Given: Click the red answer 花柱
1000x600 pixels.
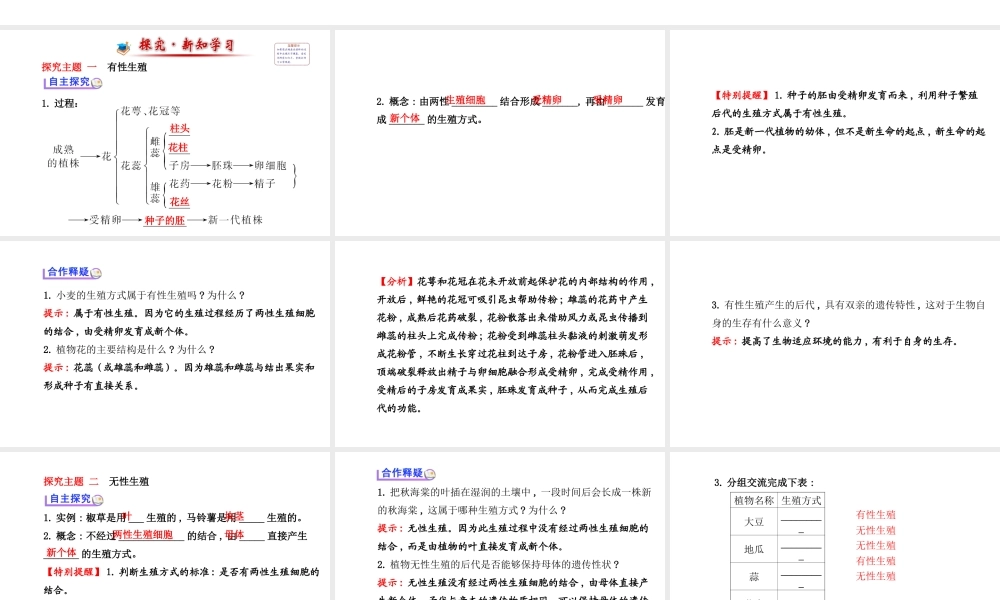Looking at the screenshot, I should [179, 148].
